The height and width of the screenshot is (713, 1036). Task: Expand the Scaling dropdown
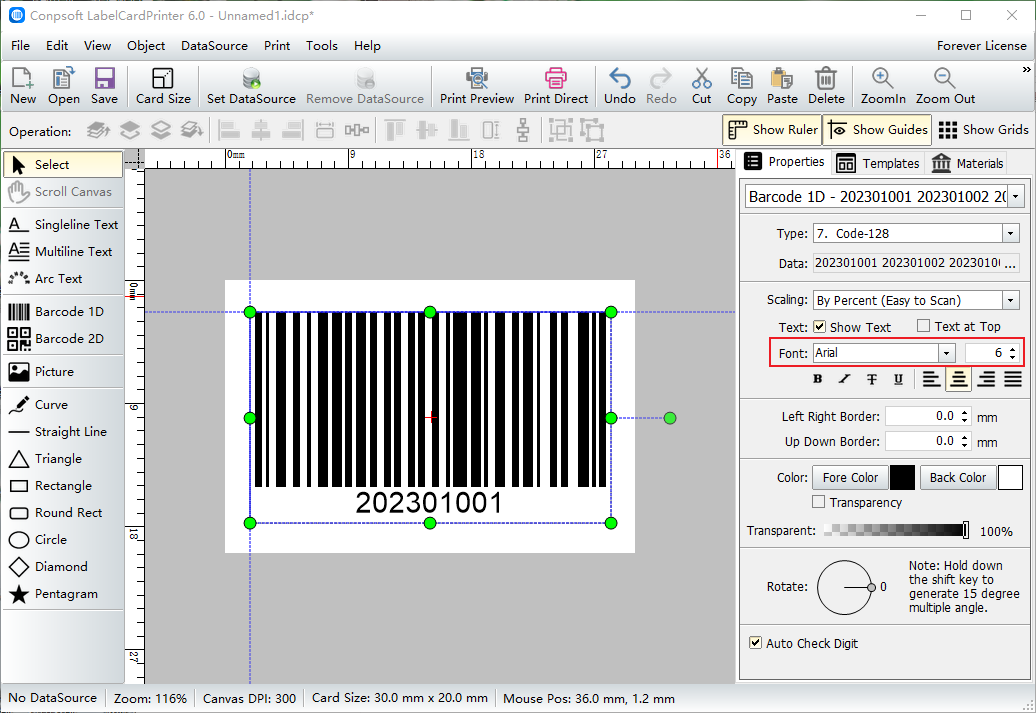tap(1010, 301)
